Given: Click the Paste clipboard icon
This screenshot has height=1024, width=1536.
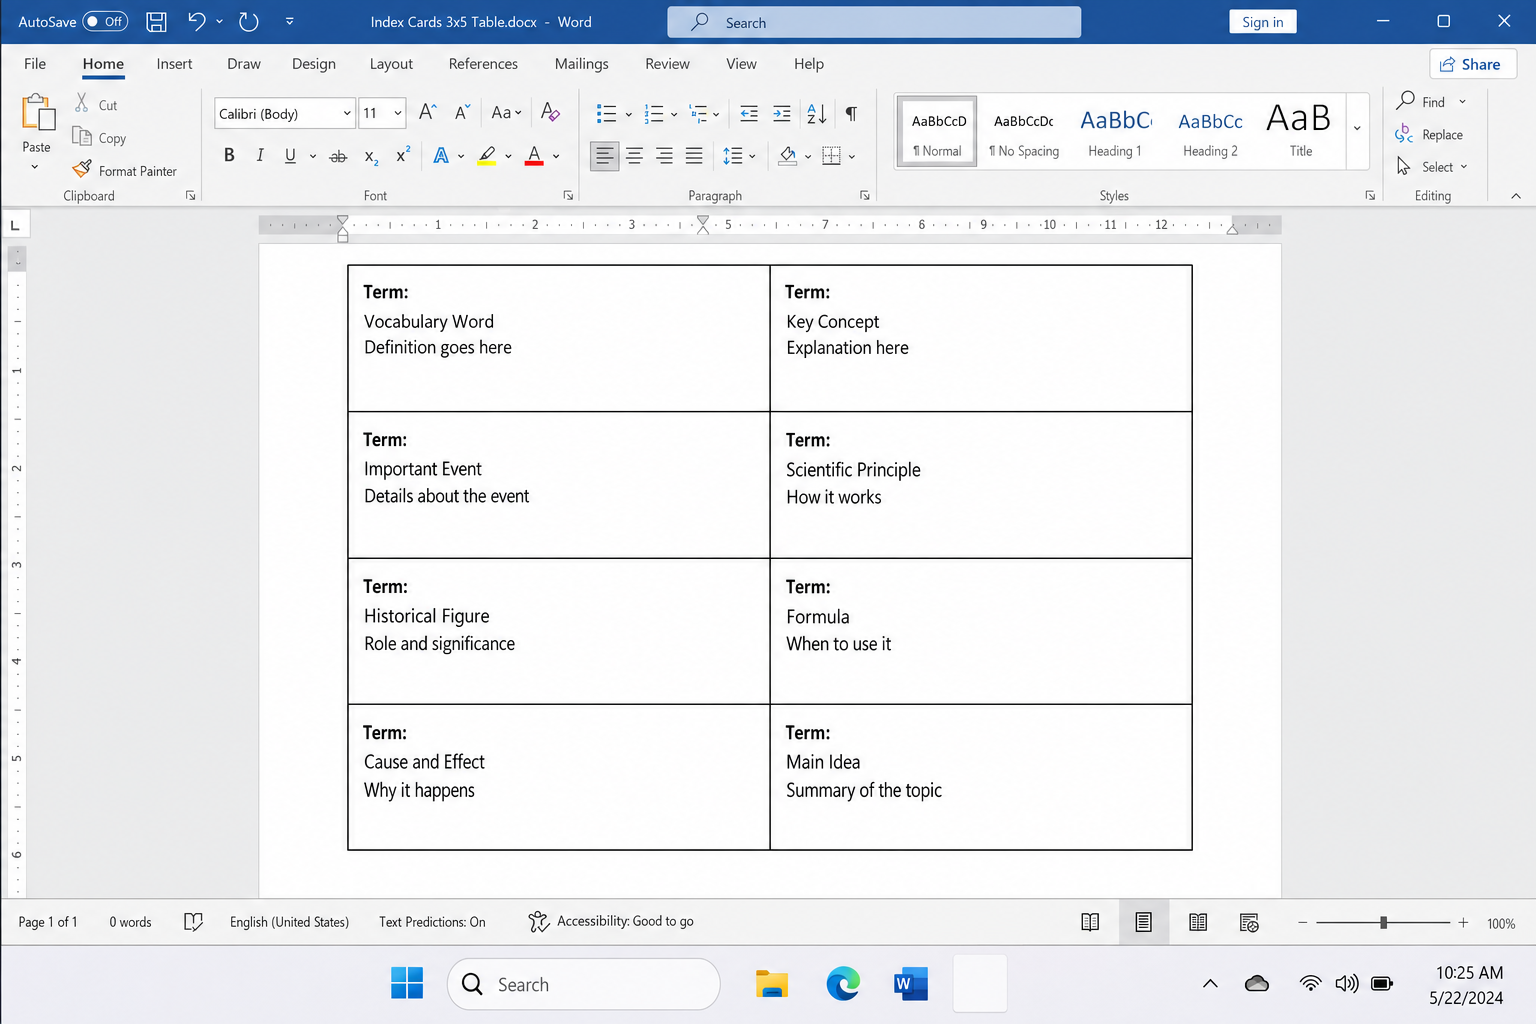Looking at the screenshot, I should point(38,112).
